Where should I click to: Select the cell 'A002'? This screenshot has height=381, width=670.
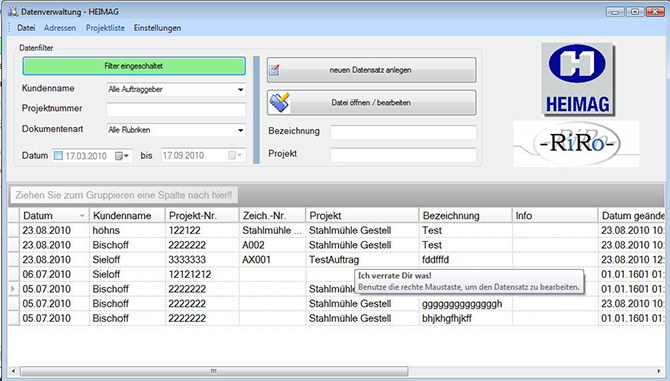point(272,245)
